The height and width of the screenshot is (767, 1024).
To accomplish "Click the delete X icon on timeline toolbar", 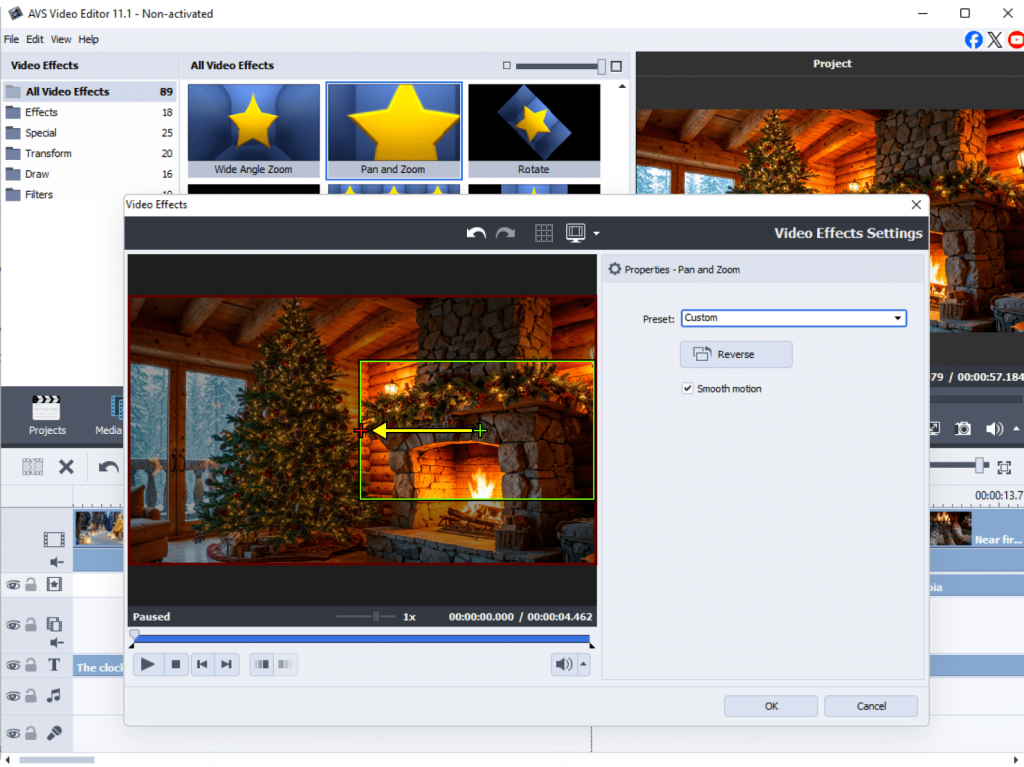I will point(66,466).
